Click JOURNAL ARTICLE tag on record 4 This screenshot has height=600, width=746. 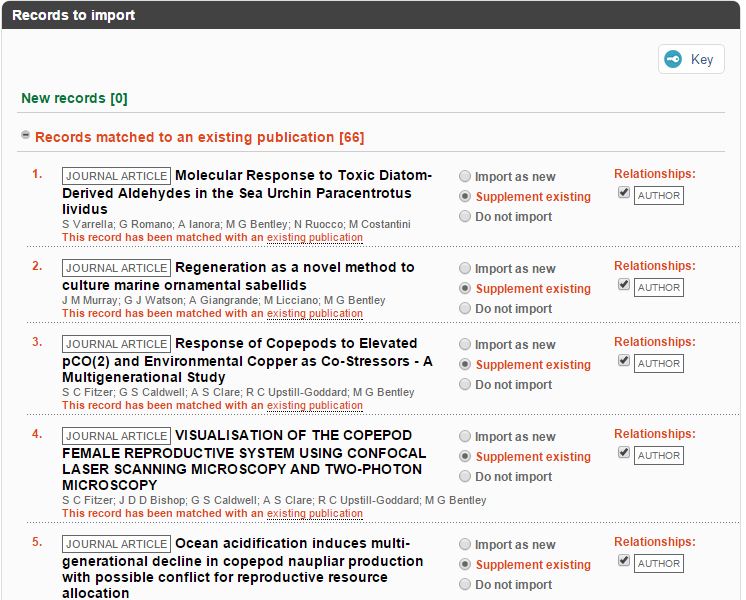pos(116,436)
